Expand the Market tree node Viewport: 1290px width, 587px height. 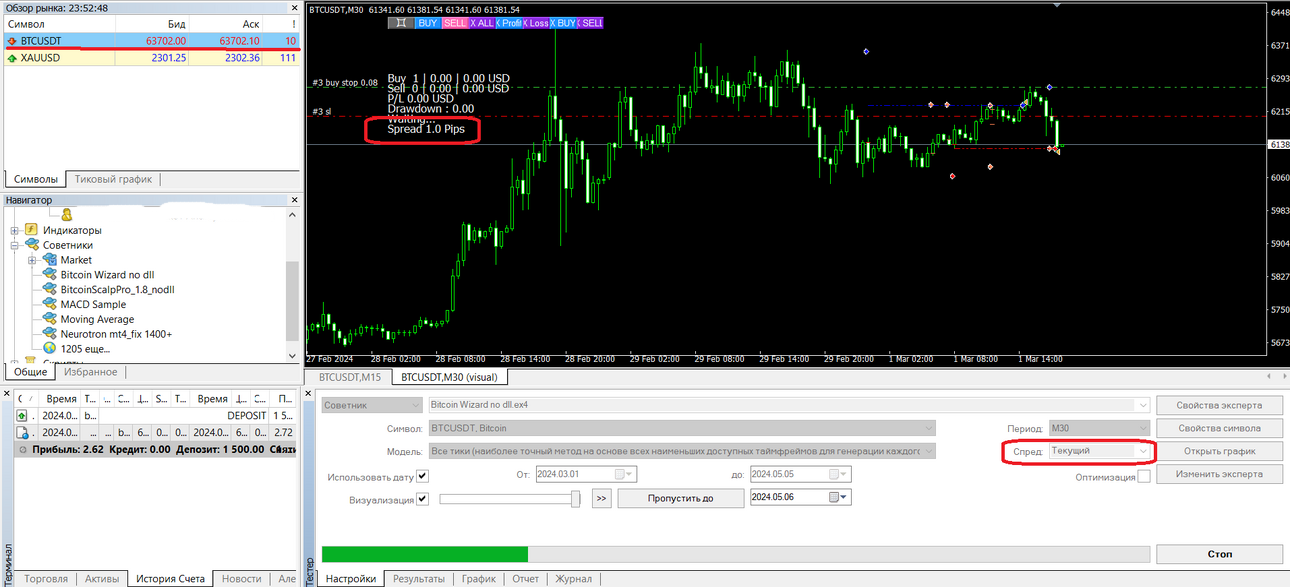(33, 260)
